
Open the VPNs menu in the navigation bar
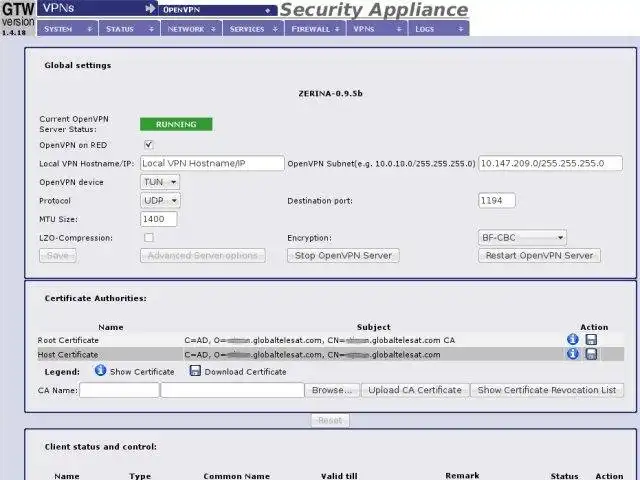coord(378,29)
